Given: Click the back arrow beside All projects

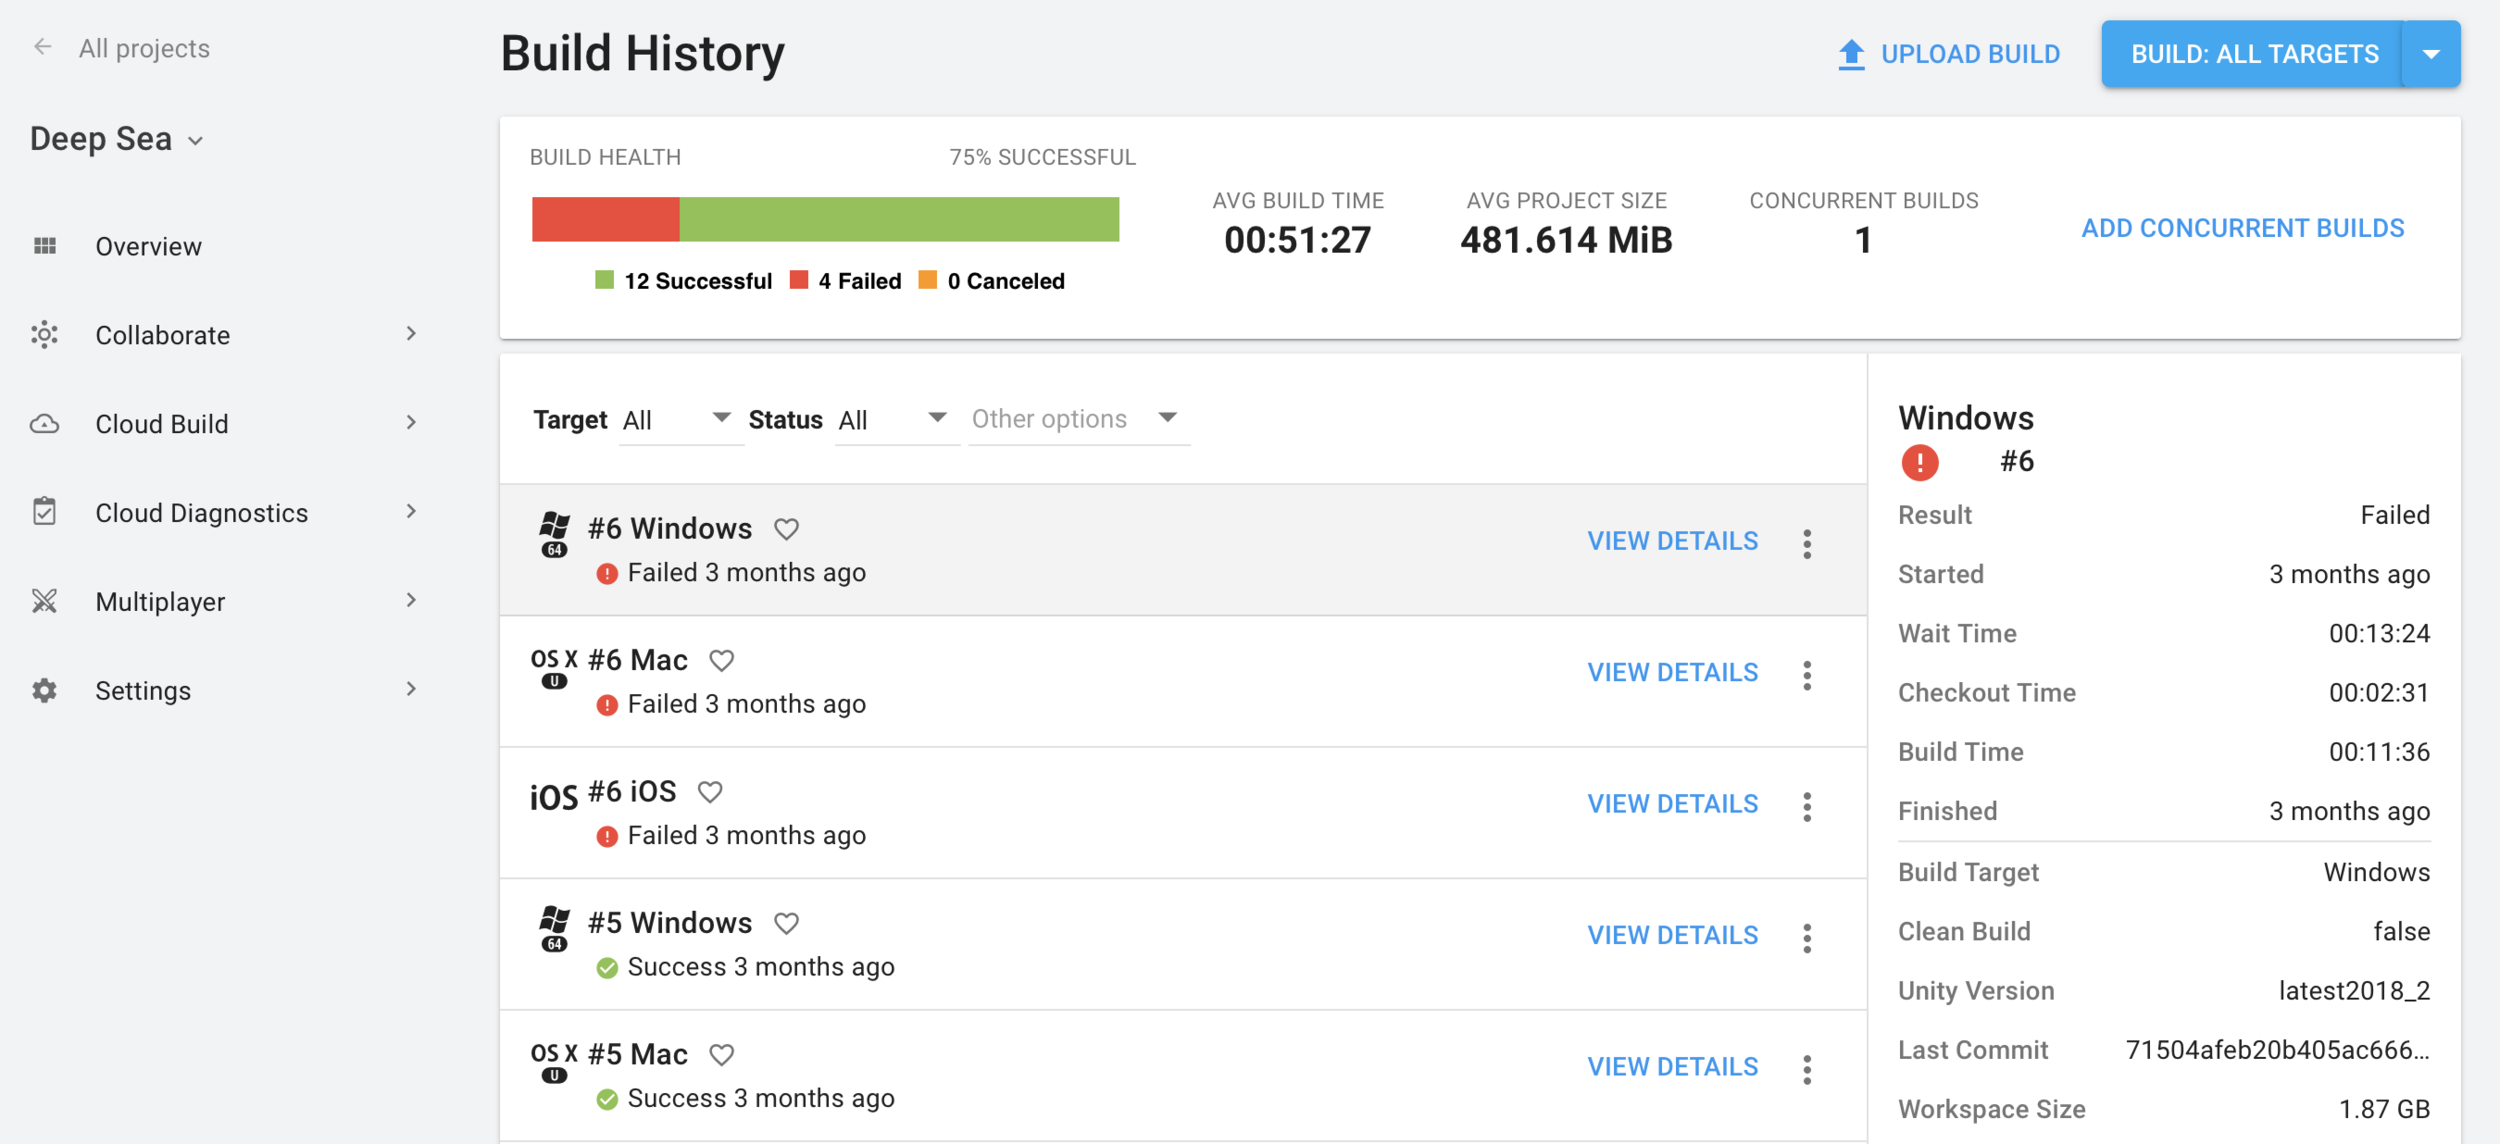Looking at the screenshot, I should [x=42, y=47].
